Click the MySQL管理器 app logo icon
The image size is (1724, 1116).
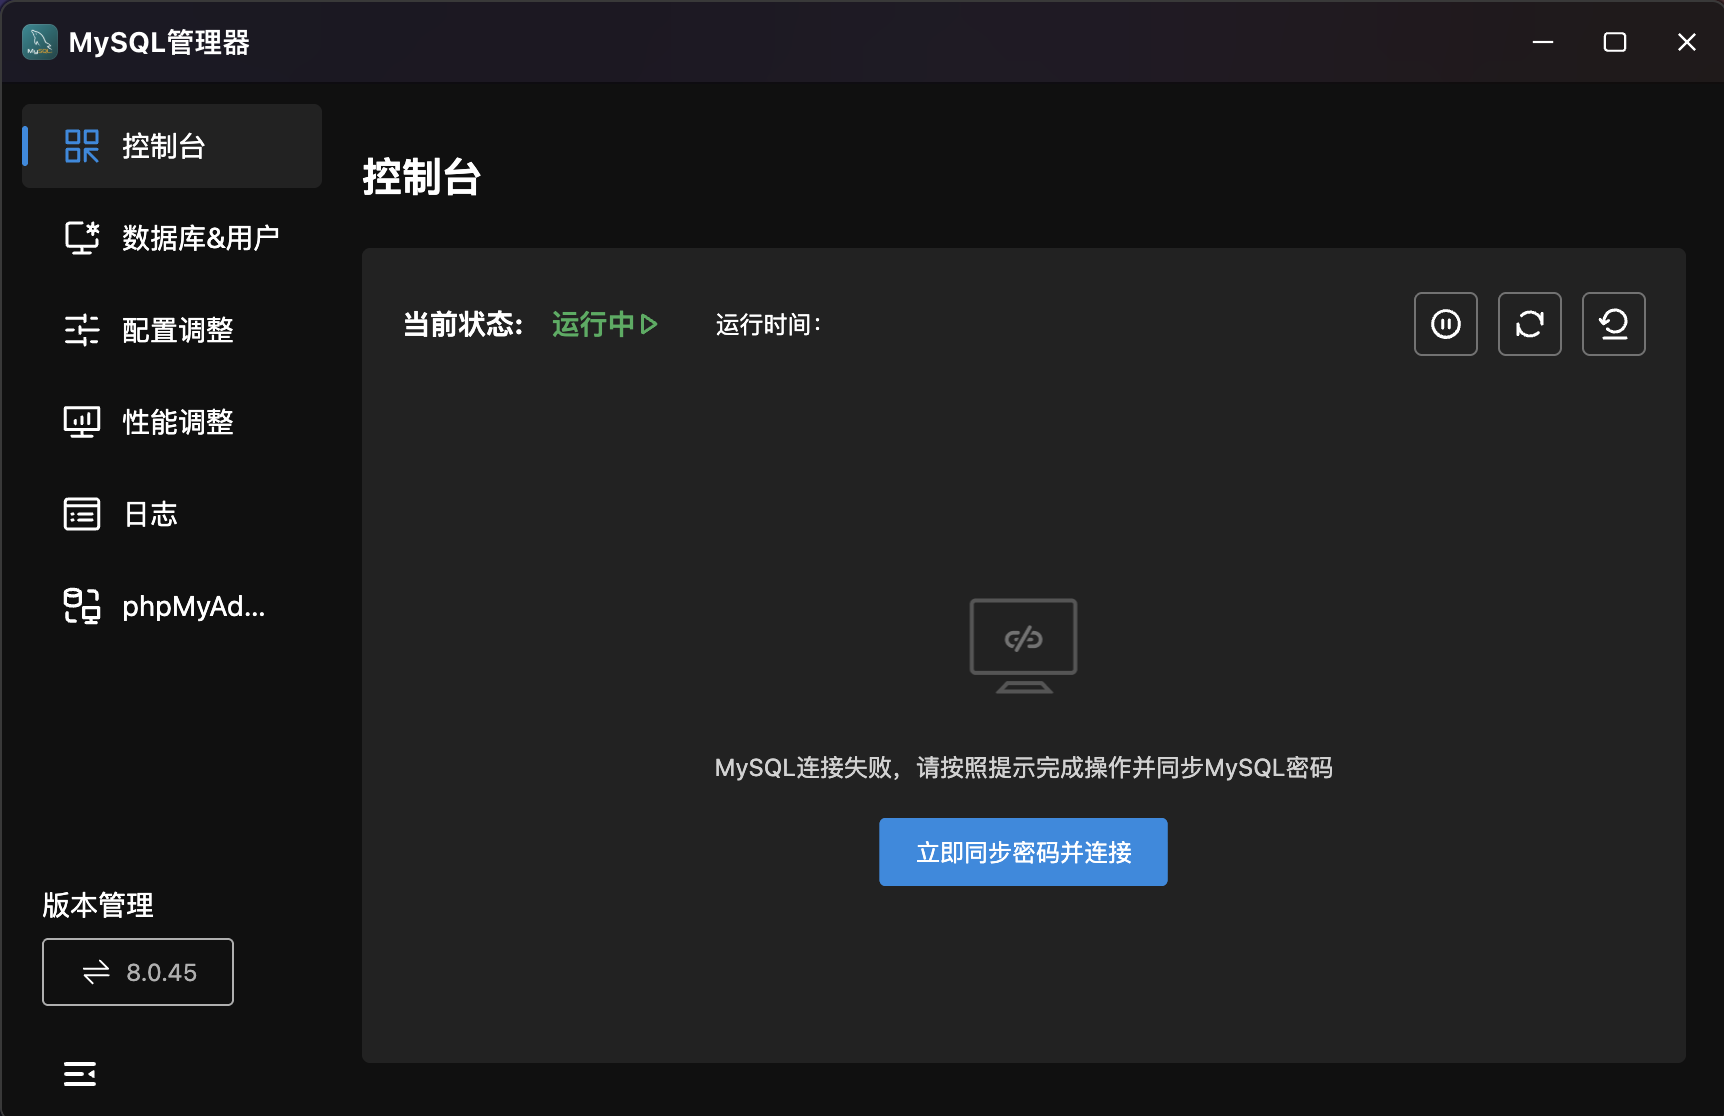[40, 42]
